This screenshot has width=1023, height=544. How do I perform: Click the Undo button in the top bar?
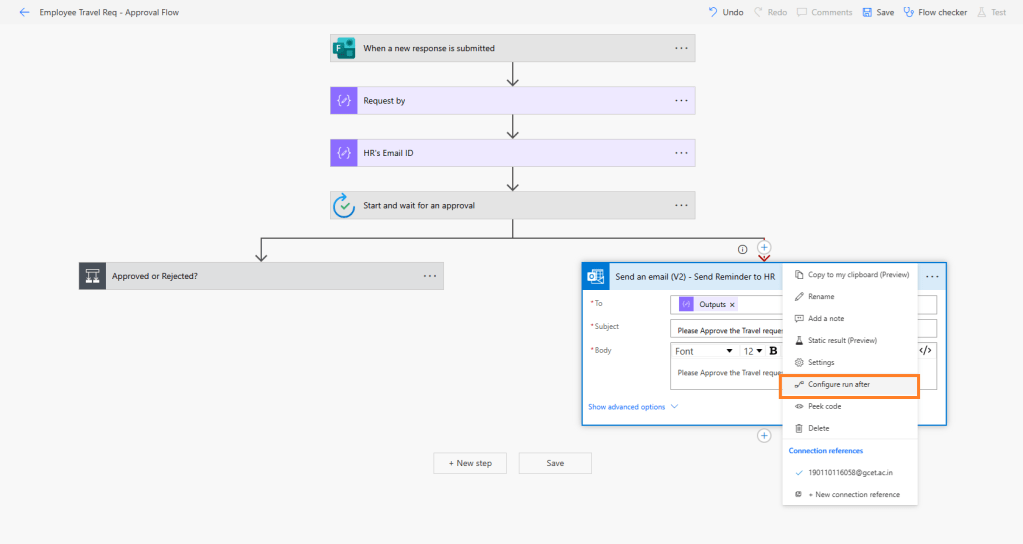tap(726, 12)
